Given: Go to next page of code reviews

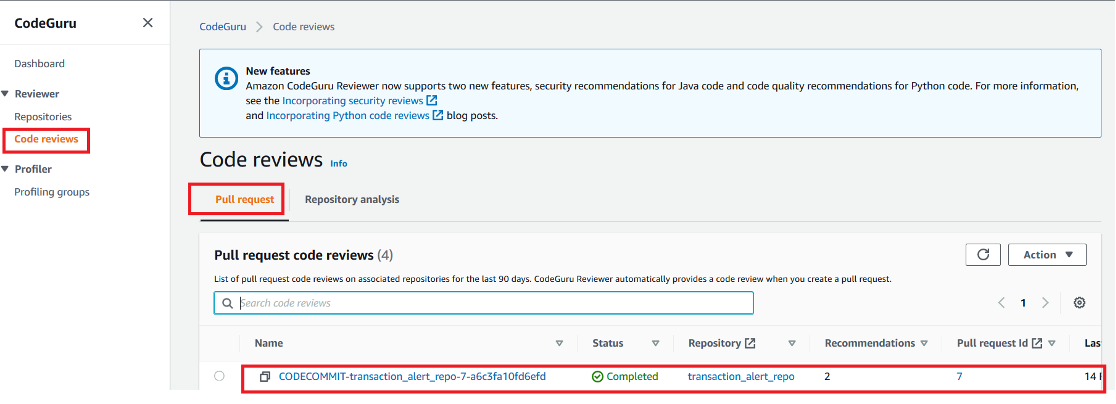Looking at the screenshot, I should tap(1045, 303).
